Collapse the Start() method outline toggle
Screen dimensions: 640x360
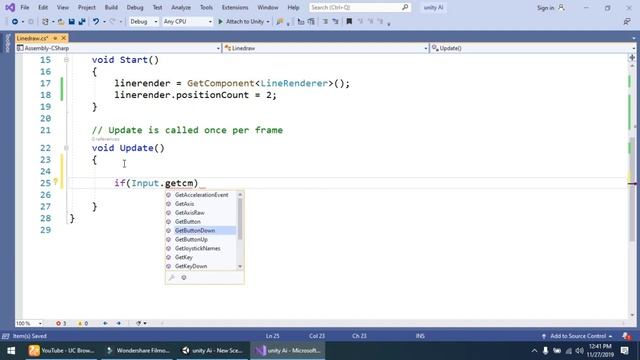[x=66, y=60]
